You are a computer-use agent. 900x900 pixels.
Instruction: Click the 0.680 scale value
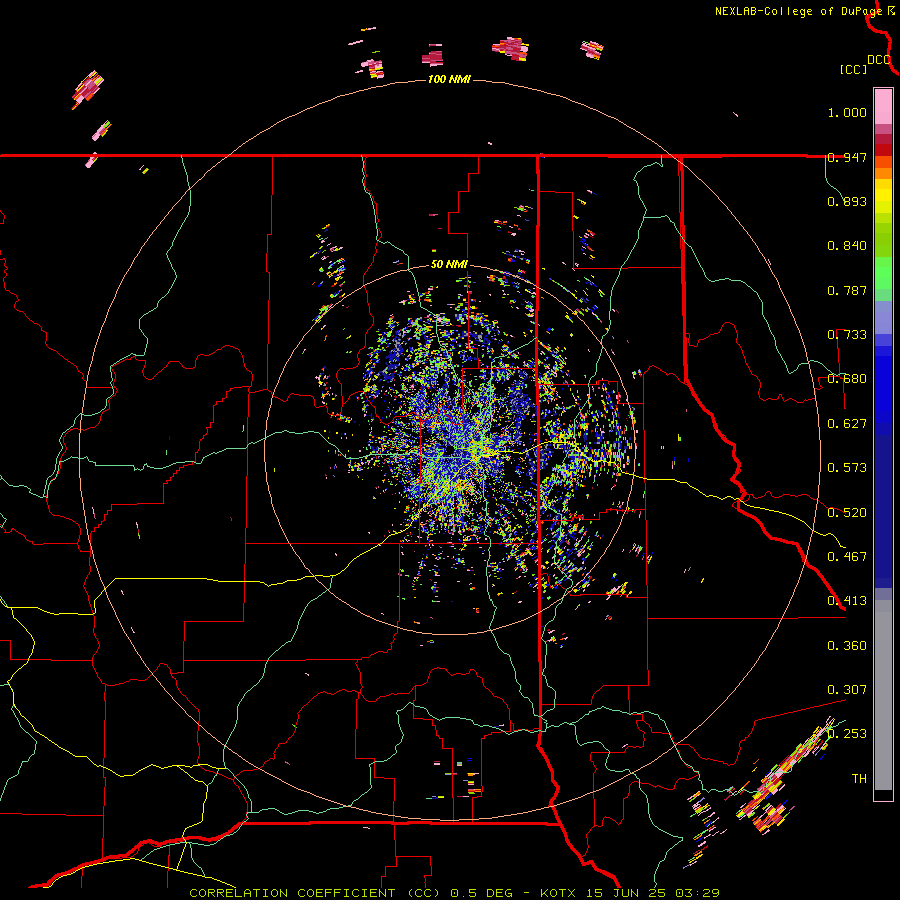pyautogui.click(x=847, y=379)
